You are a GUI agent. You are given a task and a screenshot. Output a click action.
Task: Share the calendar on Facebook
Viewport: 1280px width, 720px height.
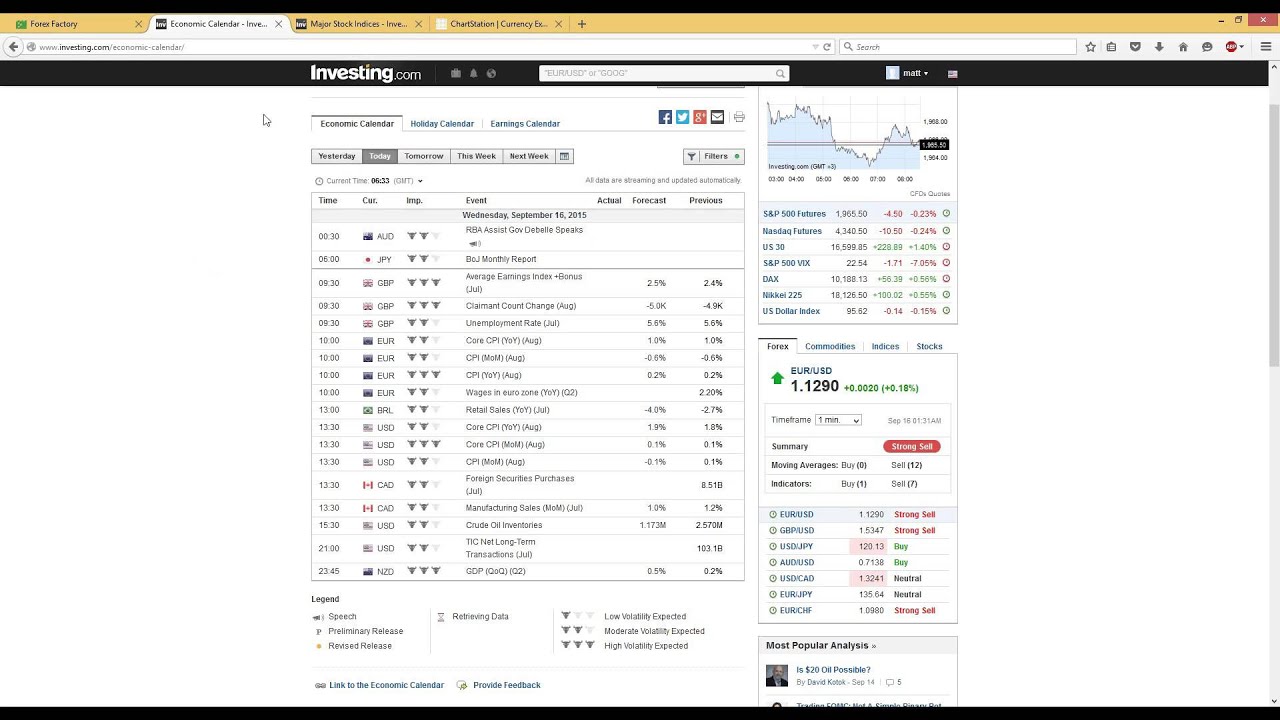pos(665,117)
